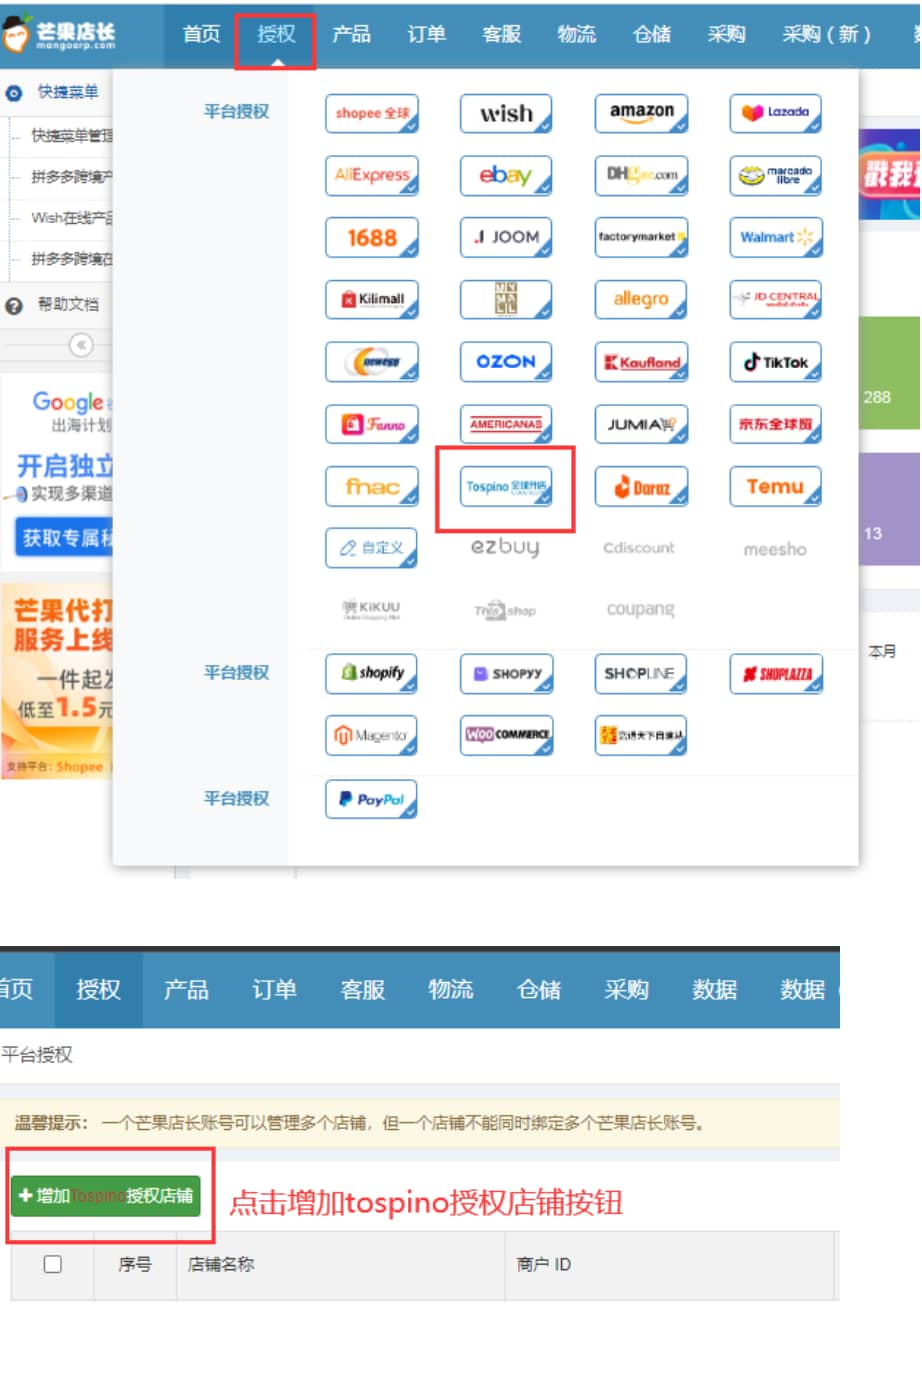The width and height of the screenshot is (922, 1377).
Task: Select the Magento tile
Action: click(x=372, y=735)
